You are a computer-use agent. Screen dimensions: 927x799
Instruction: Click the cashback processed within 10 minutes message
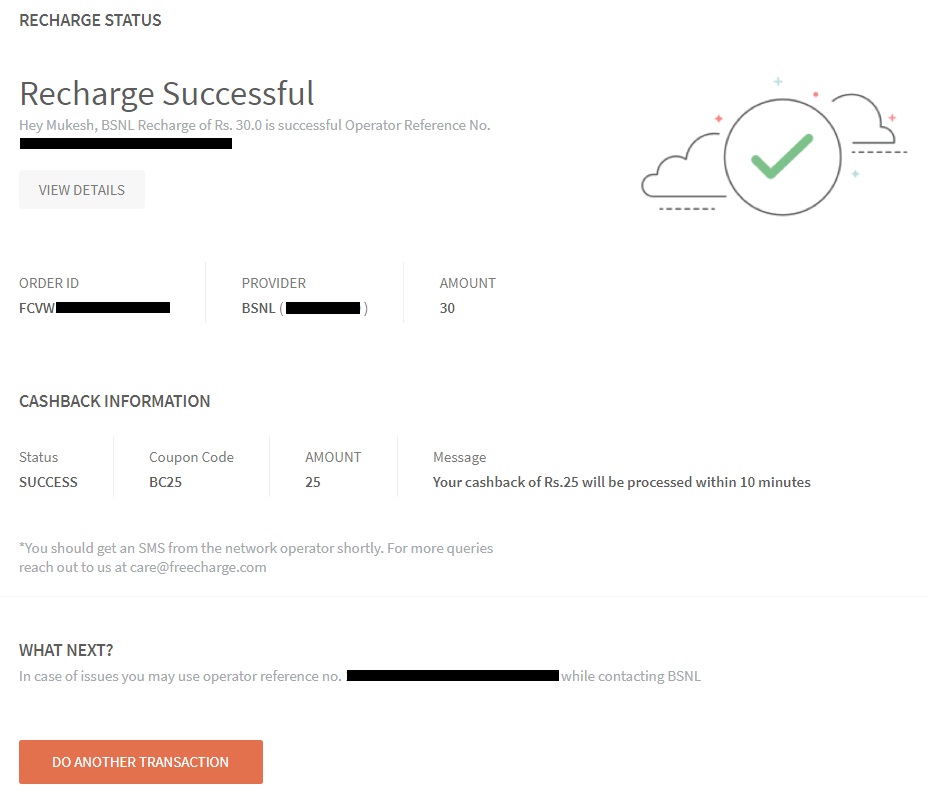point(621,482)
